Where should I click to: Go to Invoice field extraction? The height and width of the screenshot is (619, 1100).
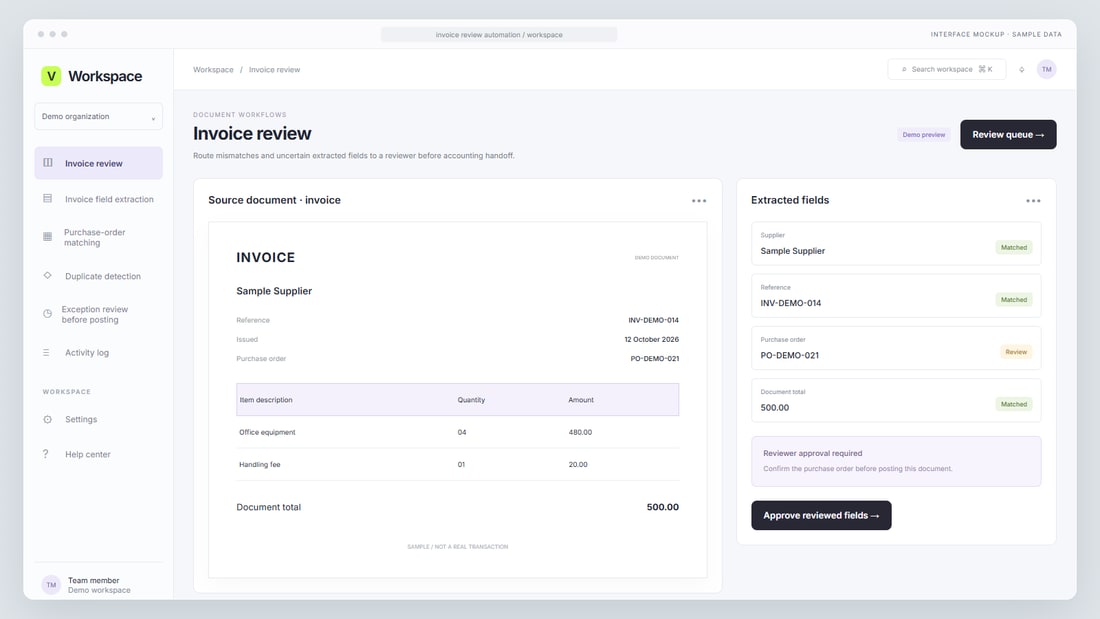pos(98,199)
